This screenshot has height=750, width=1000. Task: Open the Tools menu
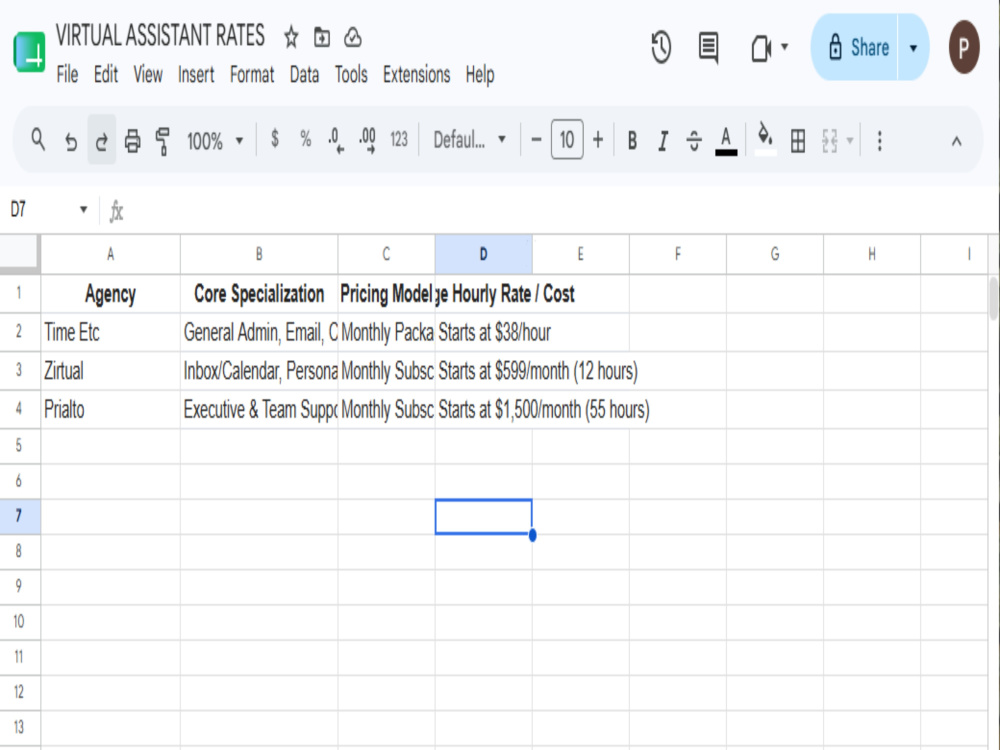click(x=351, y=75)
